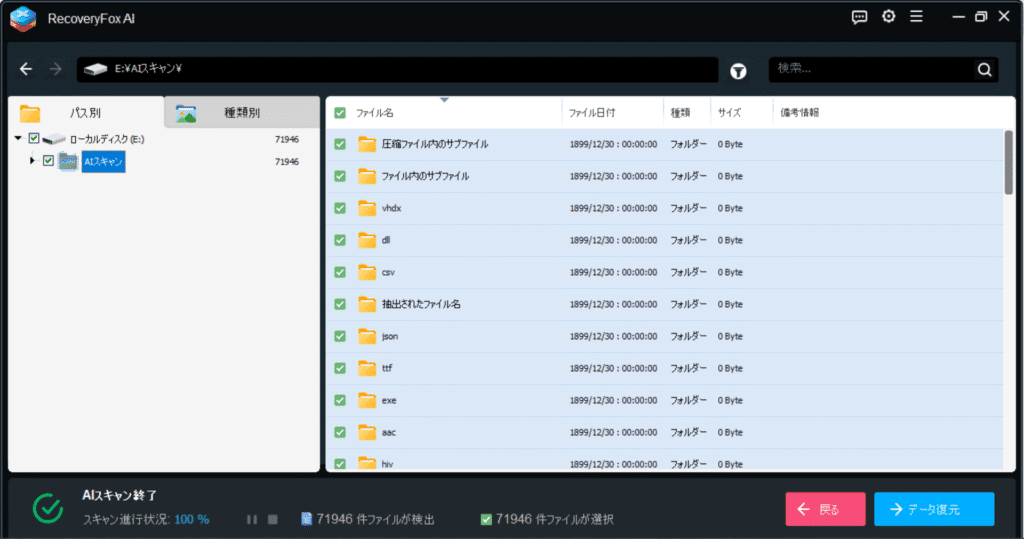Click folder icon of vhdx row
Image resolution: width=1024 pixels, height=539 pixels.
click(367, 208)
